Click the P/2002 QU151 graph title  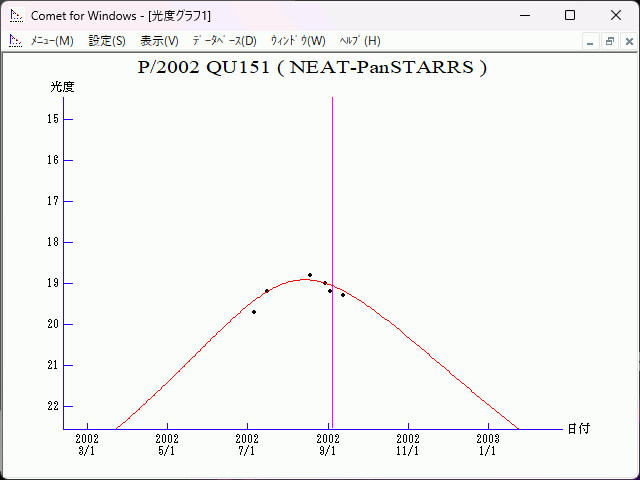312,68
